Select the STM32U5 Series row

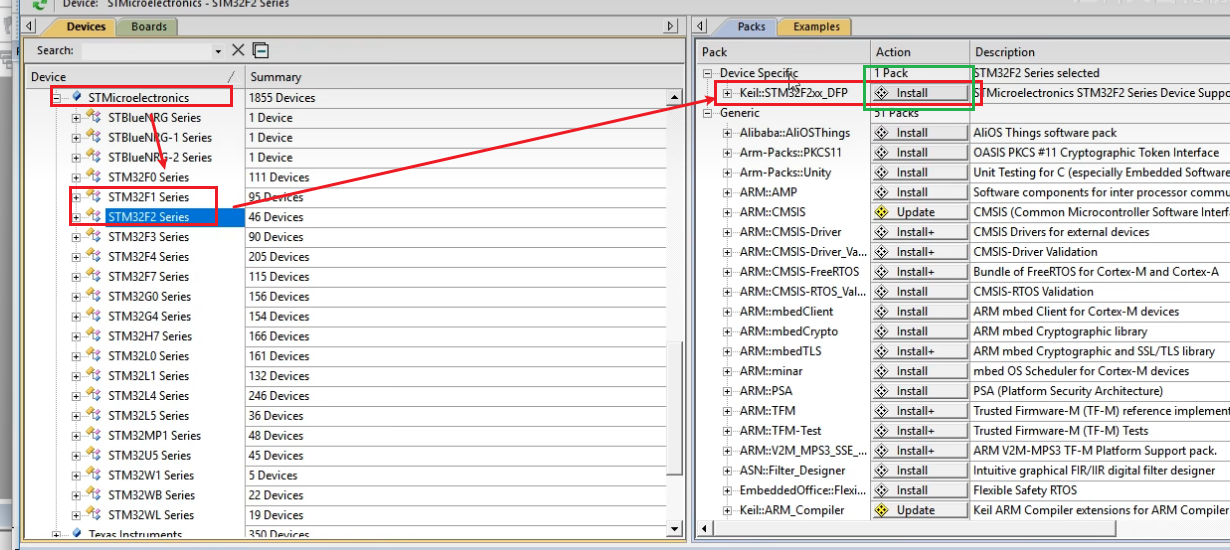[148, 455]
